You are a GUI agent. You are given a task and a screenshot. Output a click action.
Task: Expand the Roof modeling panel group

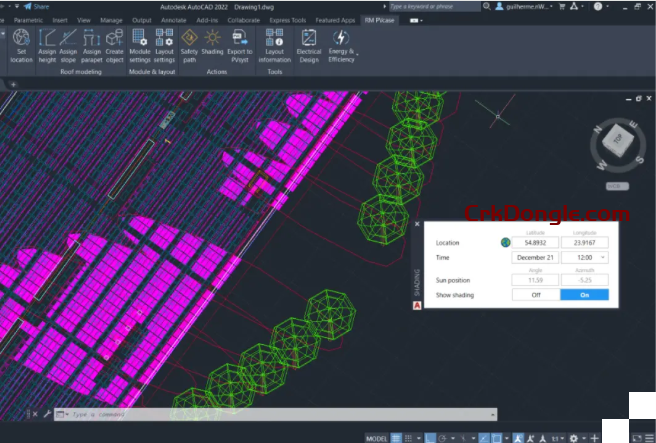81,72
